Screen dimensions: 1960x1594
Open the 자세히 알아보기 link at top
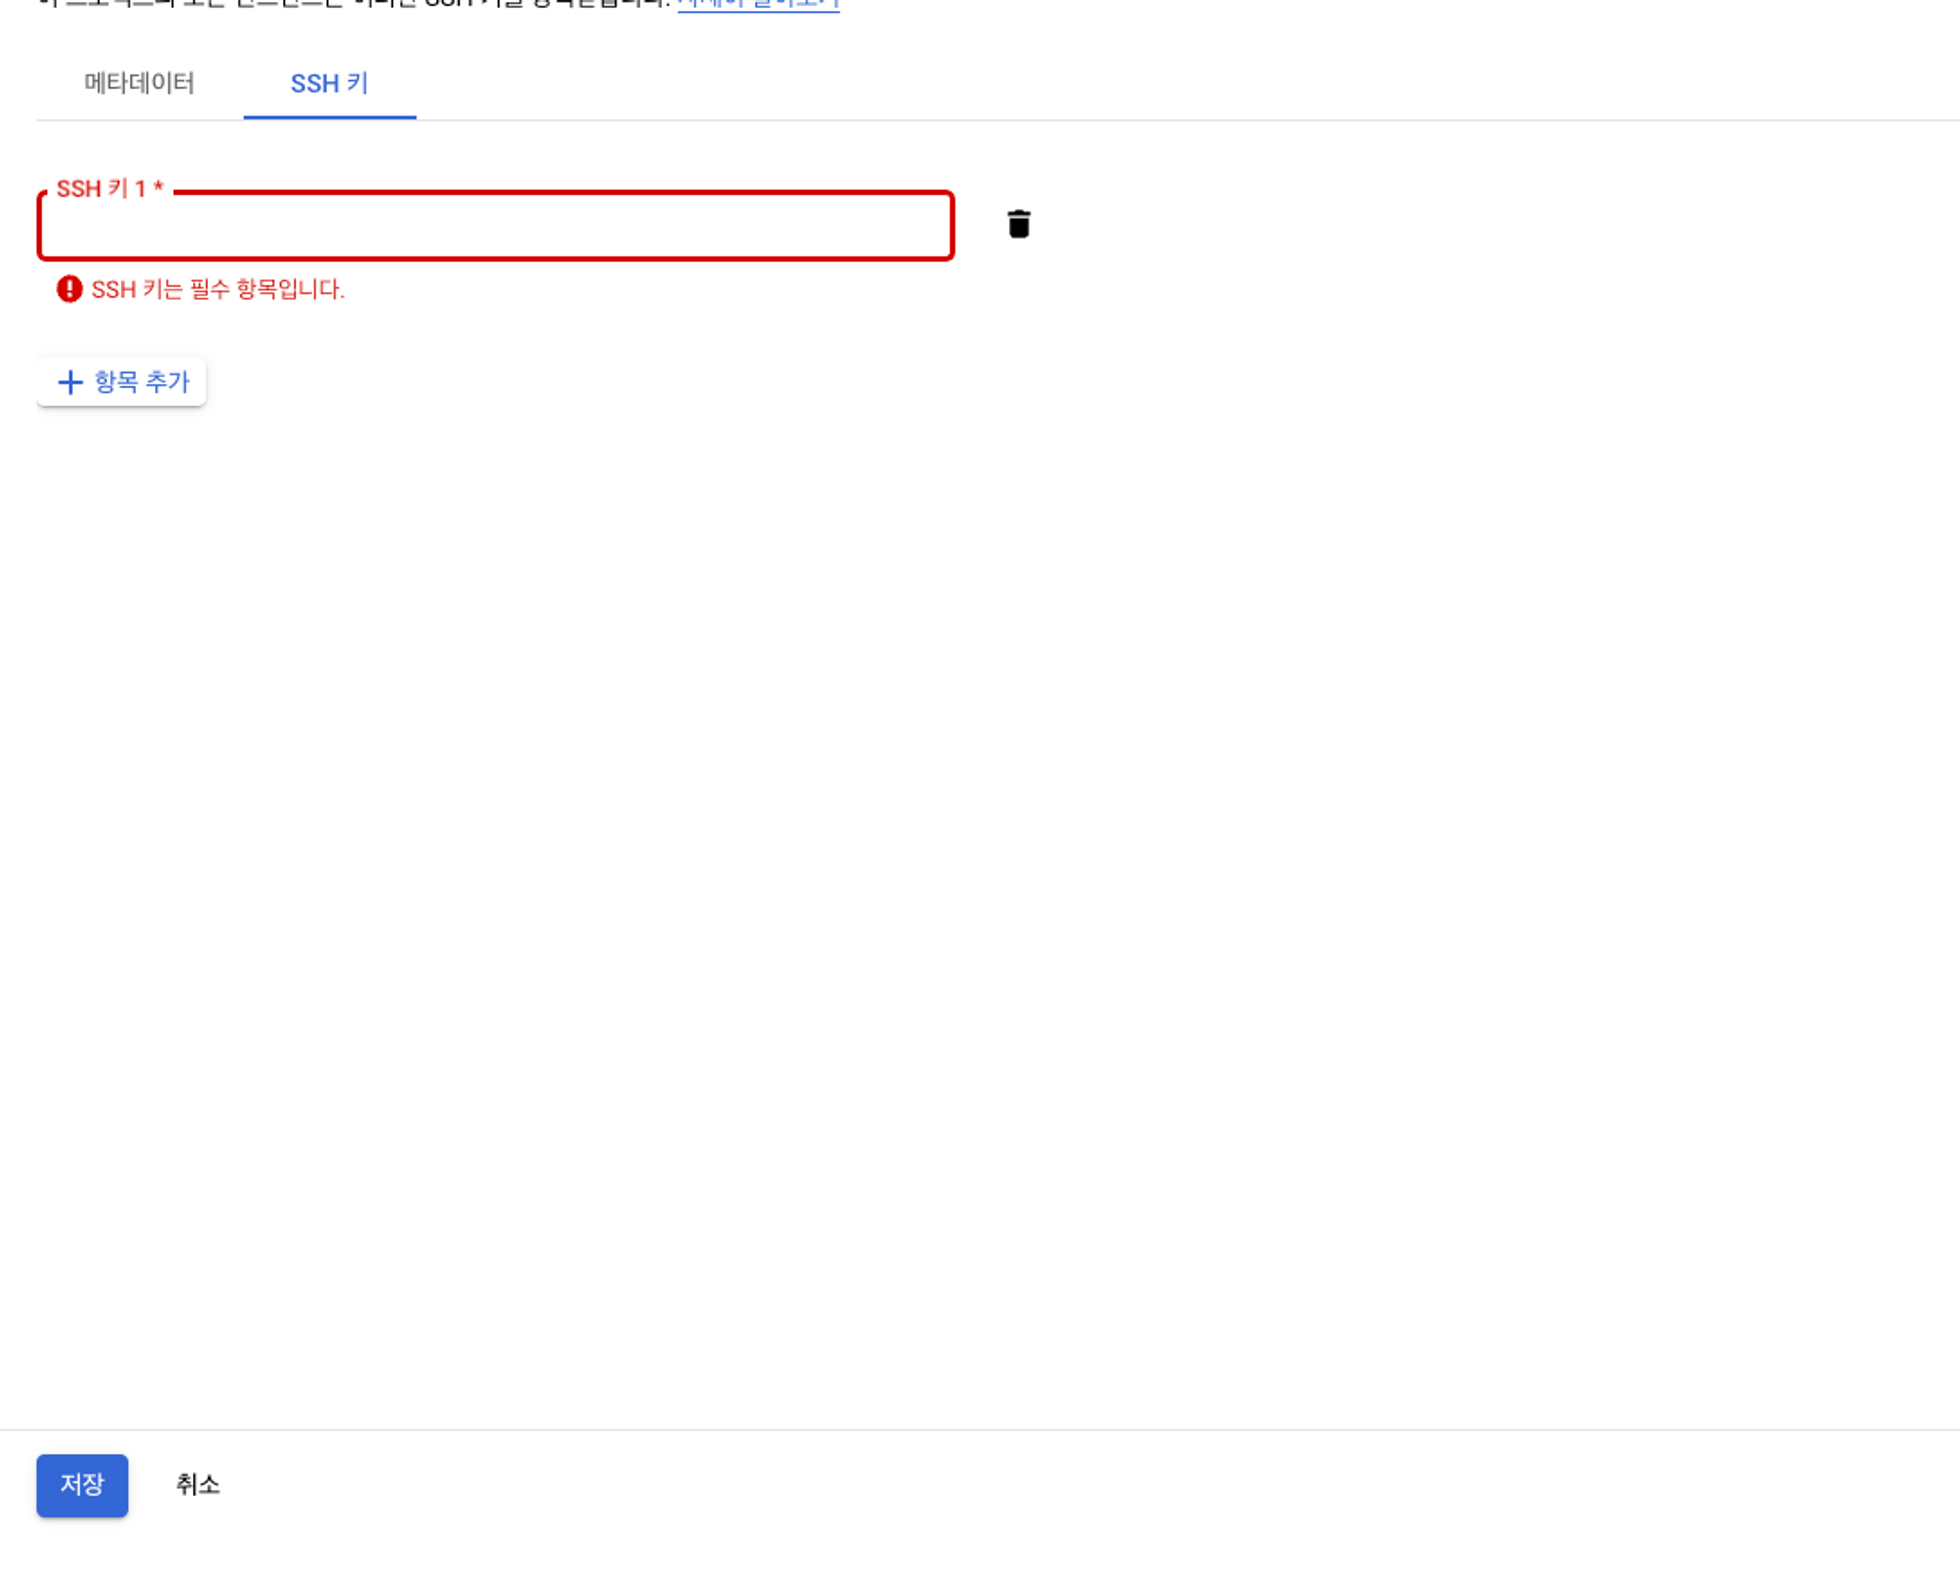tap(758, 4)
